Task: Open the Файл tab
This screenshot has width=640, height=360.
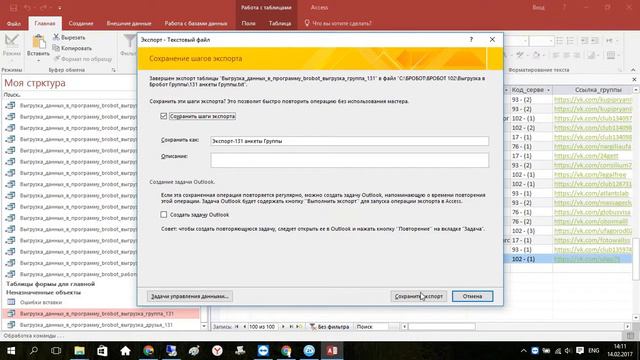Action: pos(13,24)
